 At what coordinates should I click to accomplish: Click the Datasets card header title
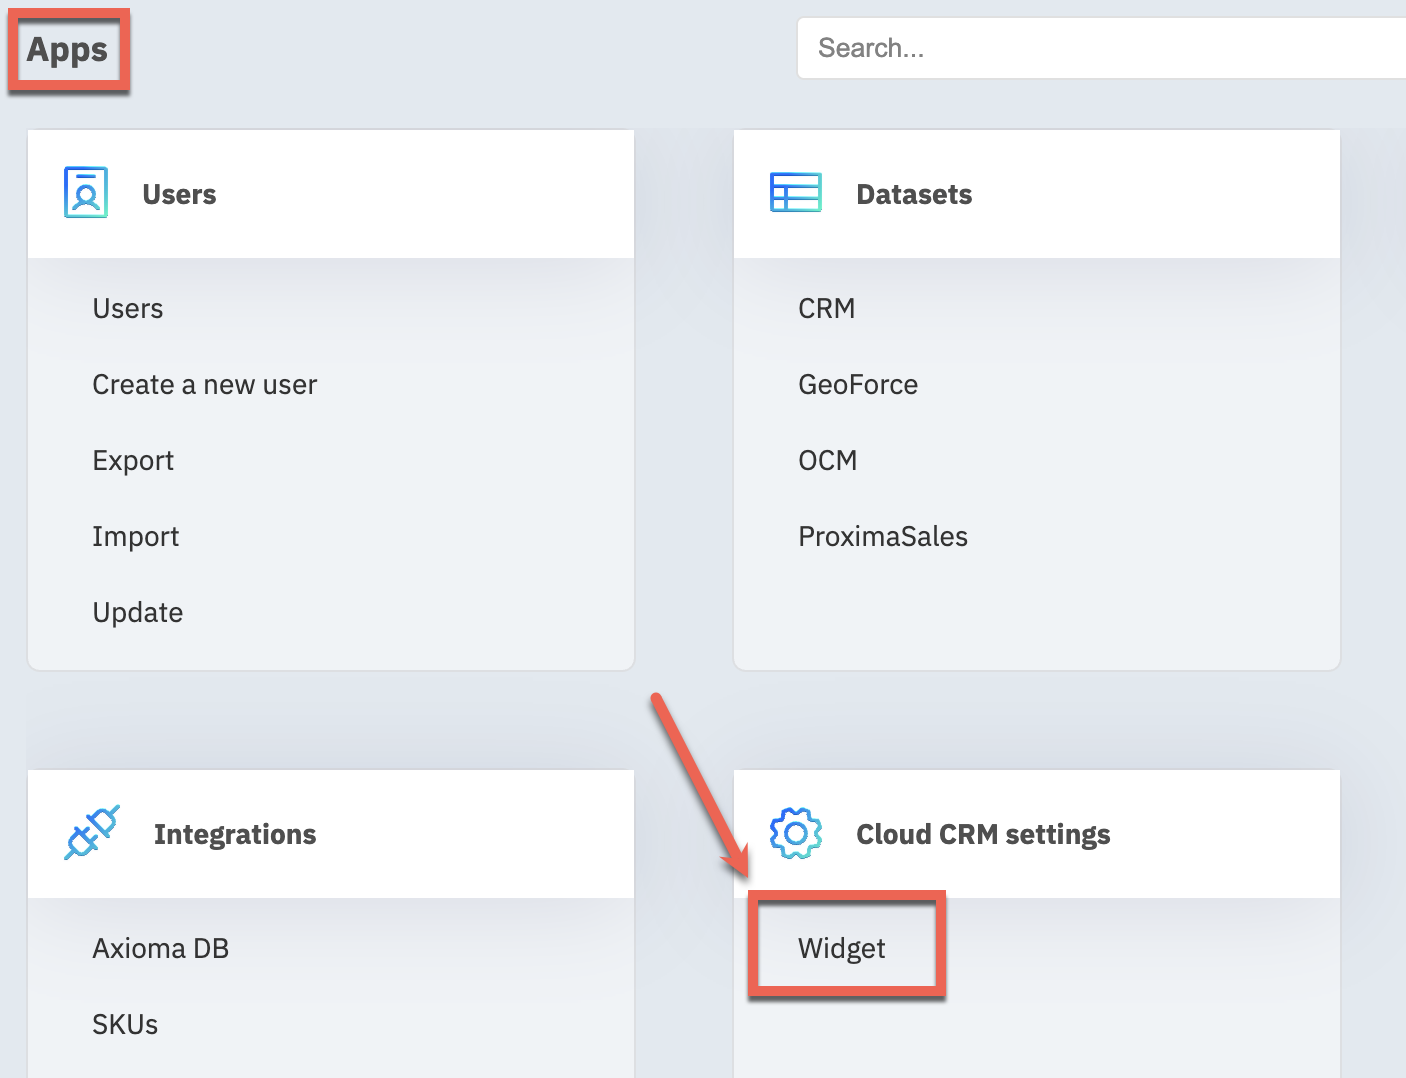click(914, 194)
